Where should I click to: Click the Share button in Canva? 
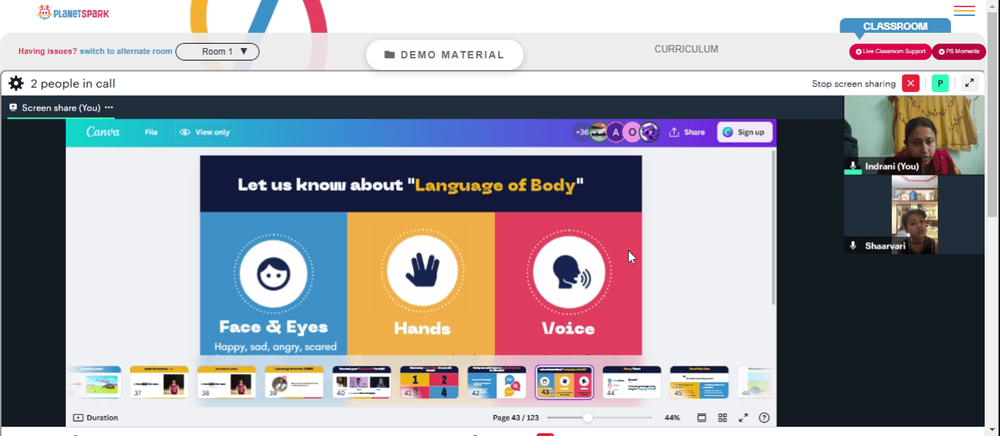pos(688,132)
